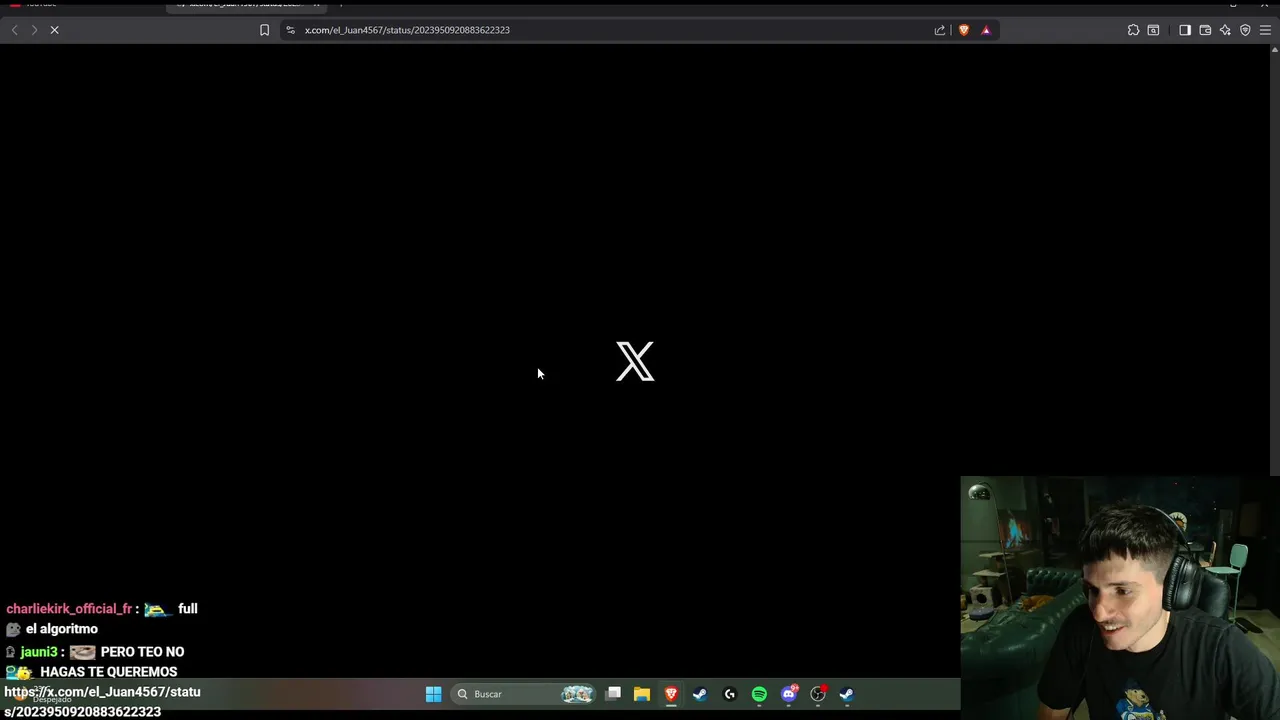This screenshot has width=1280, height=720.
Task: Open File Explorer from the taskbar
Action: [x=642, y=694]
